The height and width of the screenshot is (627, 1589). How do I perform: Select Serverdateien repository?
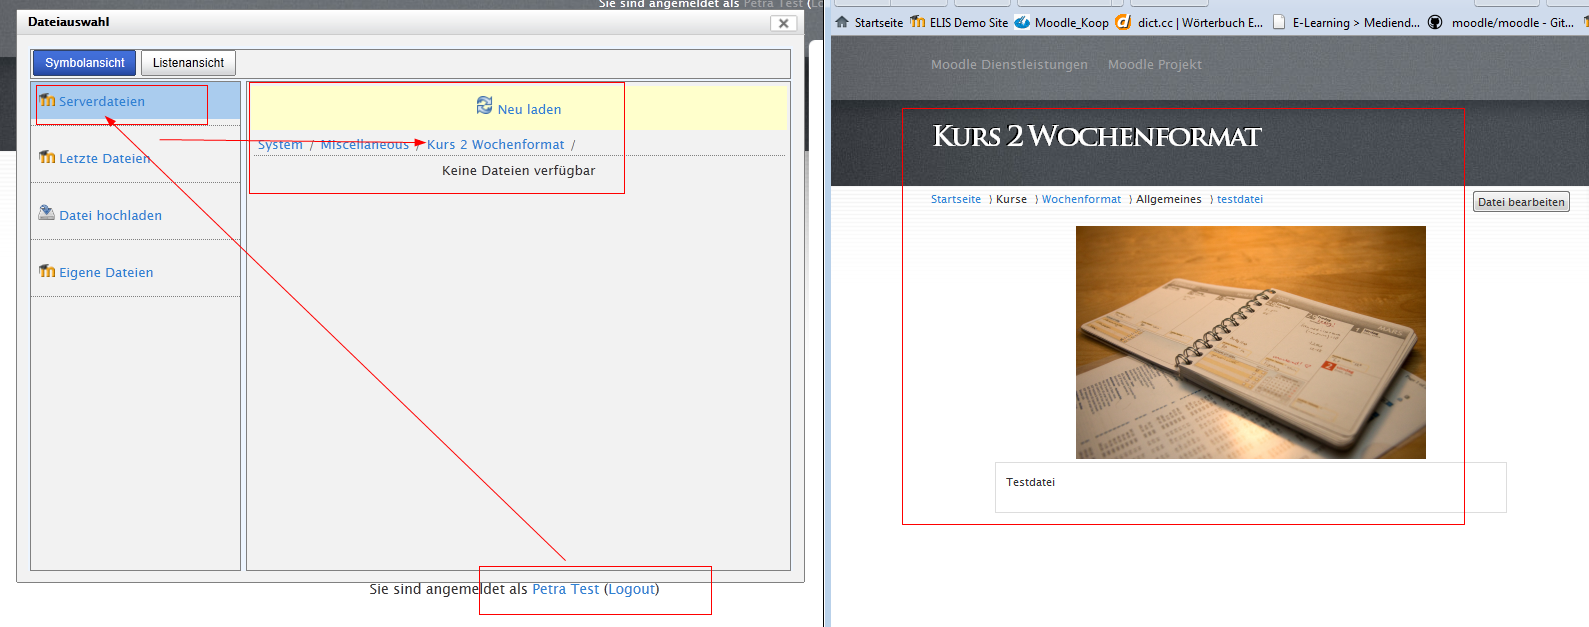102,102
